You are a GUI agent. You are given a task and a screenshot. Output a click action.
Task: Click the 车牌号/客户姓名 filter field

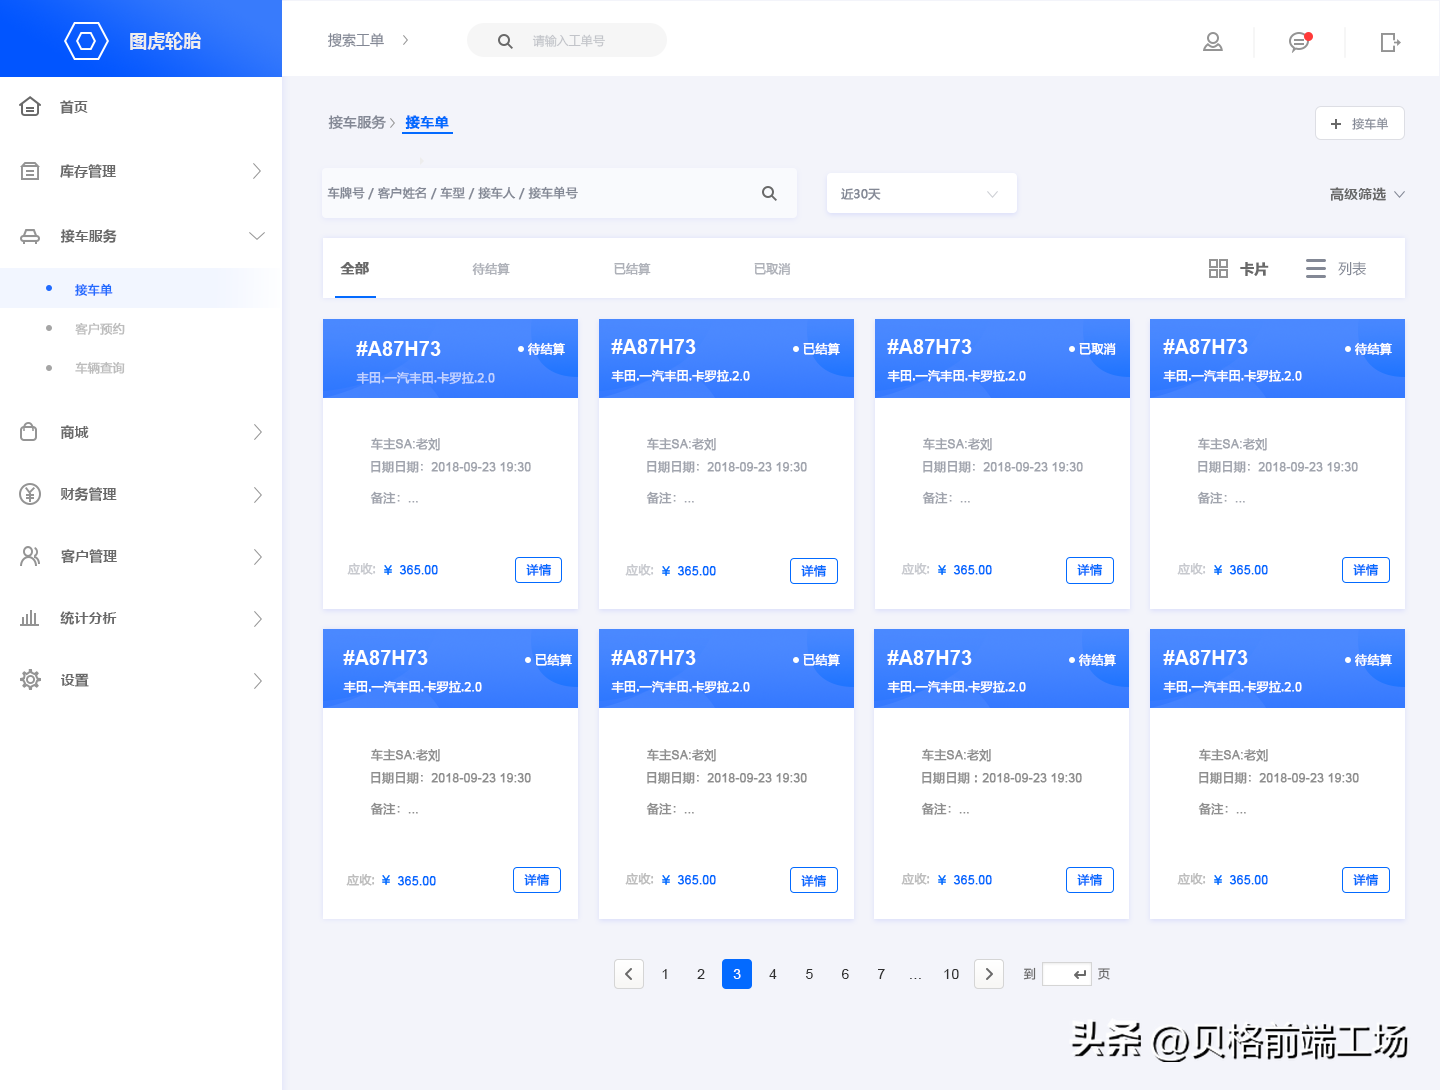point(560,193)
